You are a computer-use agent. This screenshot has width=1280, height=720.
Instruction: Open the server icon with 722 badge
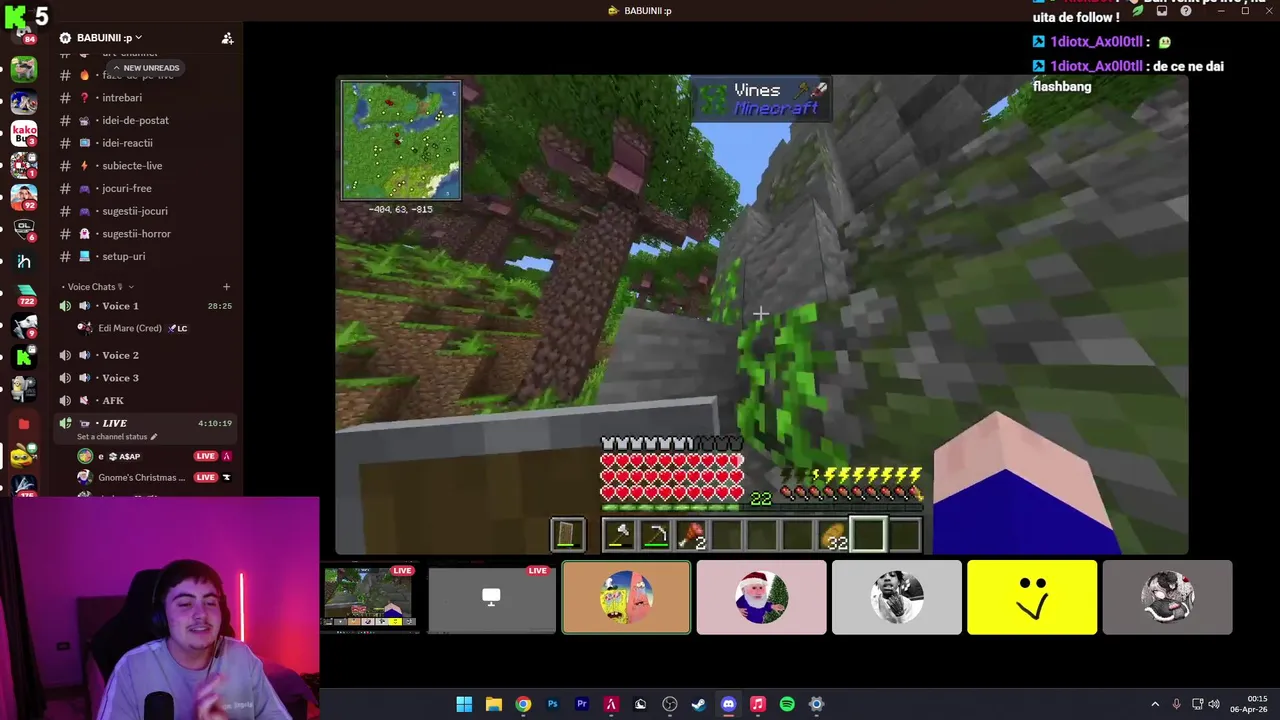coord(24,292)
